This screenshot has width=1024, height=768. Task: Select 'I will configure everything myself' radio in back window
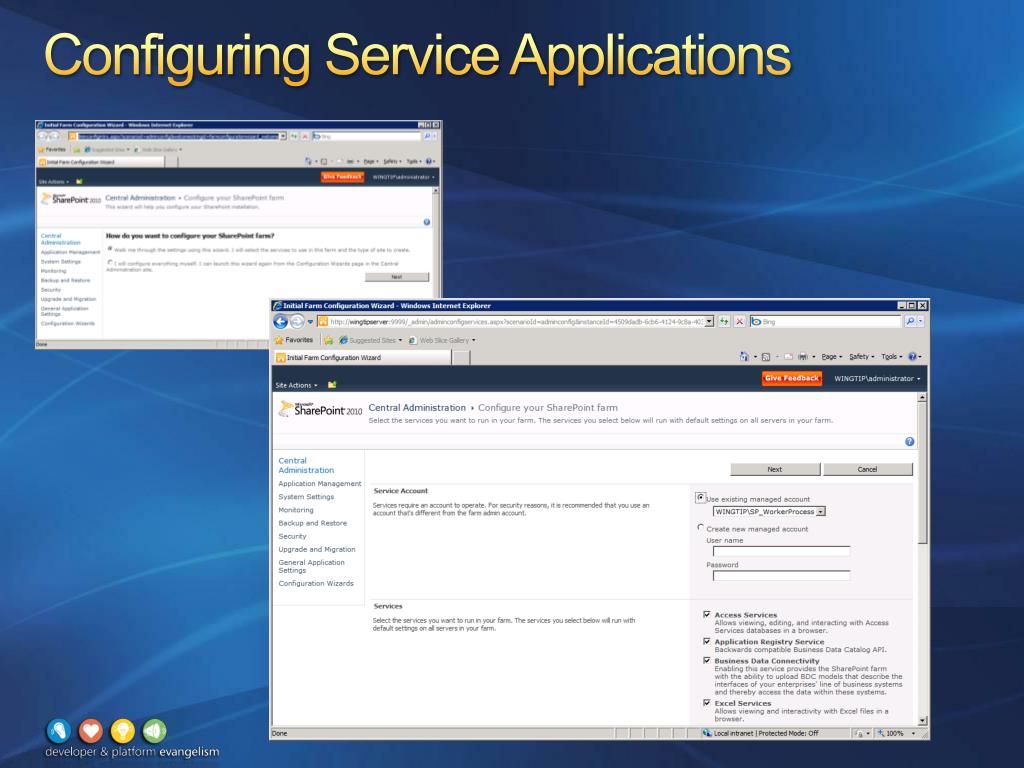pyautogui.click(x=110, y=263)
